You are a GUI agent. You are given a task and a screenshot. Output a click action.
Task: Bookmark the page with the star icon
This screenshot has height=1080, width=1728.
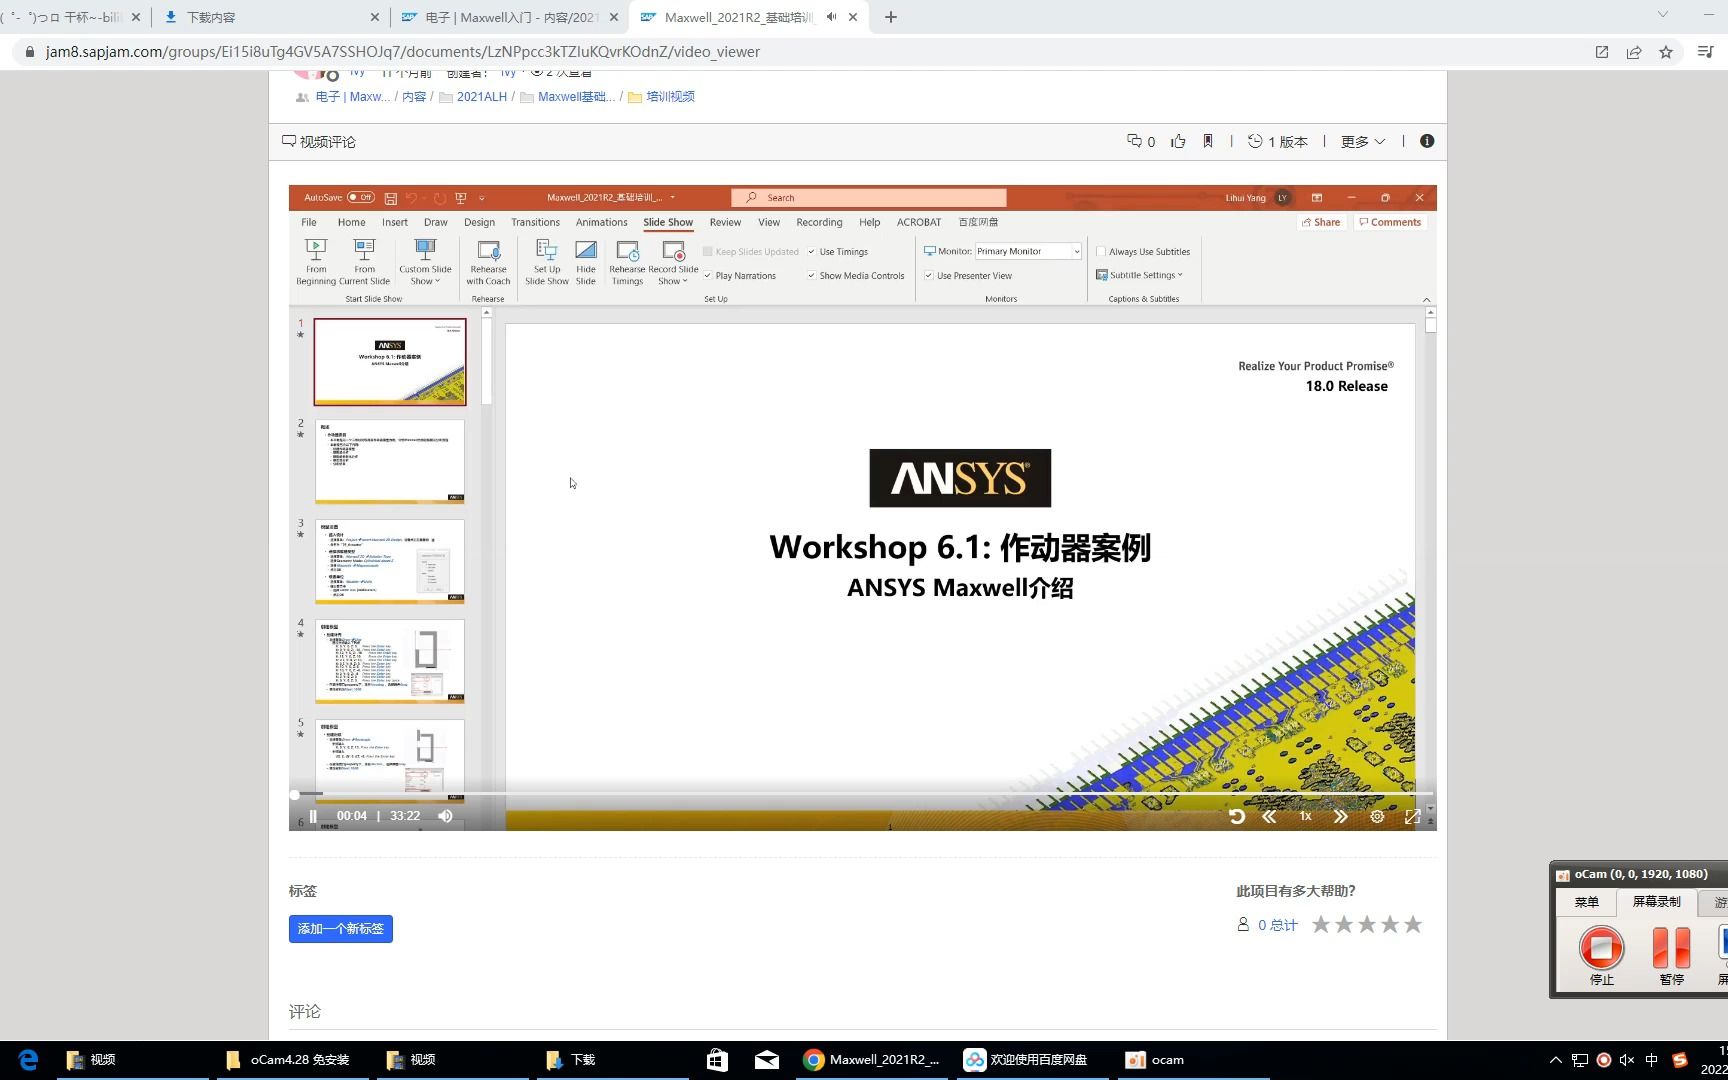(x=1666, y=52)
